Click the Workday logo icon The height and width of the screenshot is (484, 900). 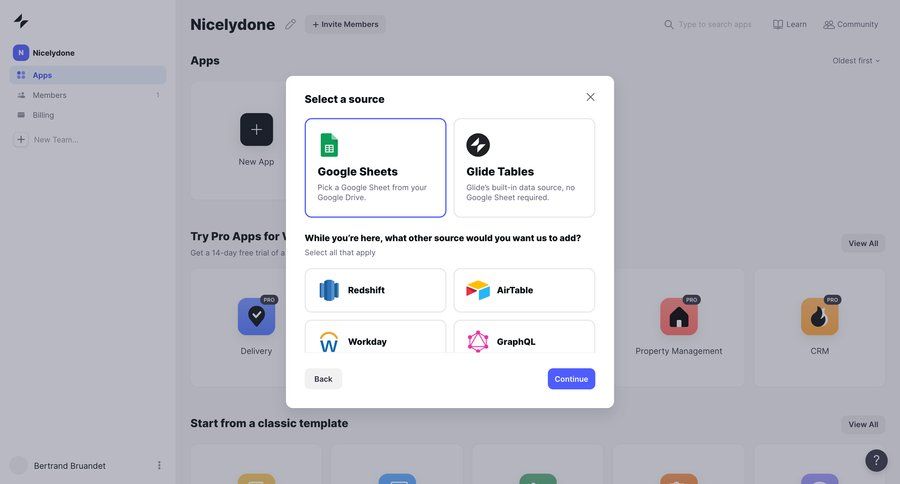click(329, 342)
